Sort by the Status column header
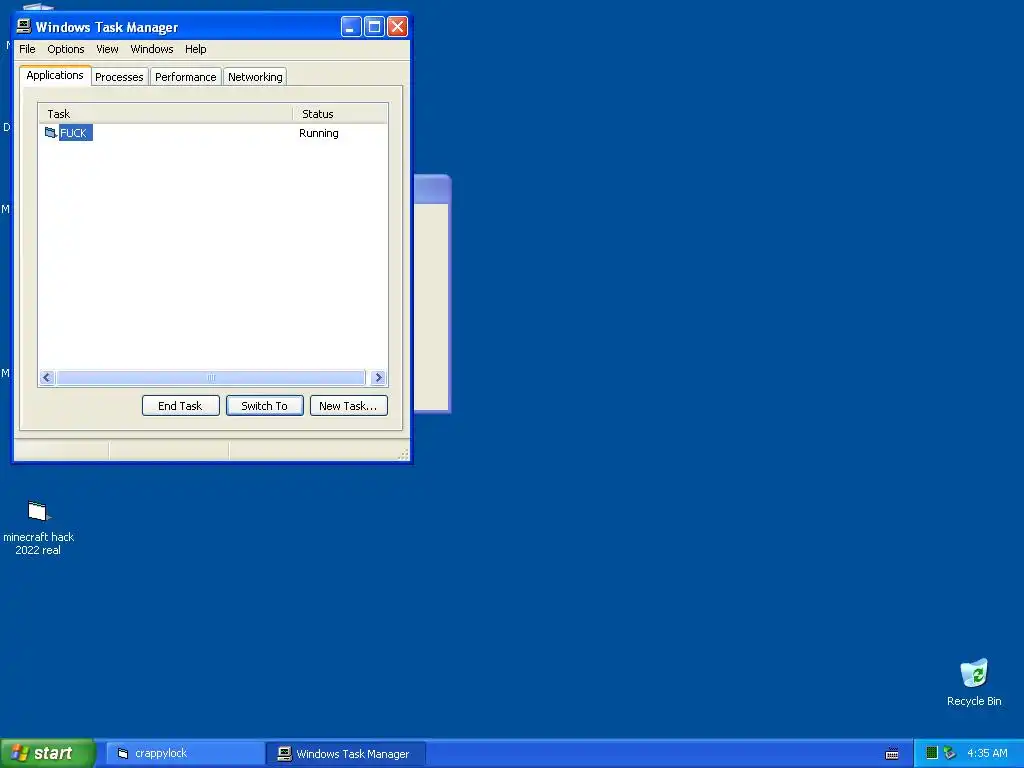The width and height of the screenshot is (1024, 768). 340,114
